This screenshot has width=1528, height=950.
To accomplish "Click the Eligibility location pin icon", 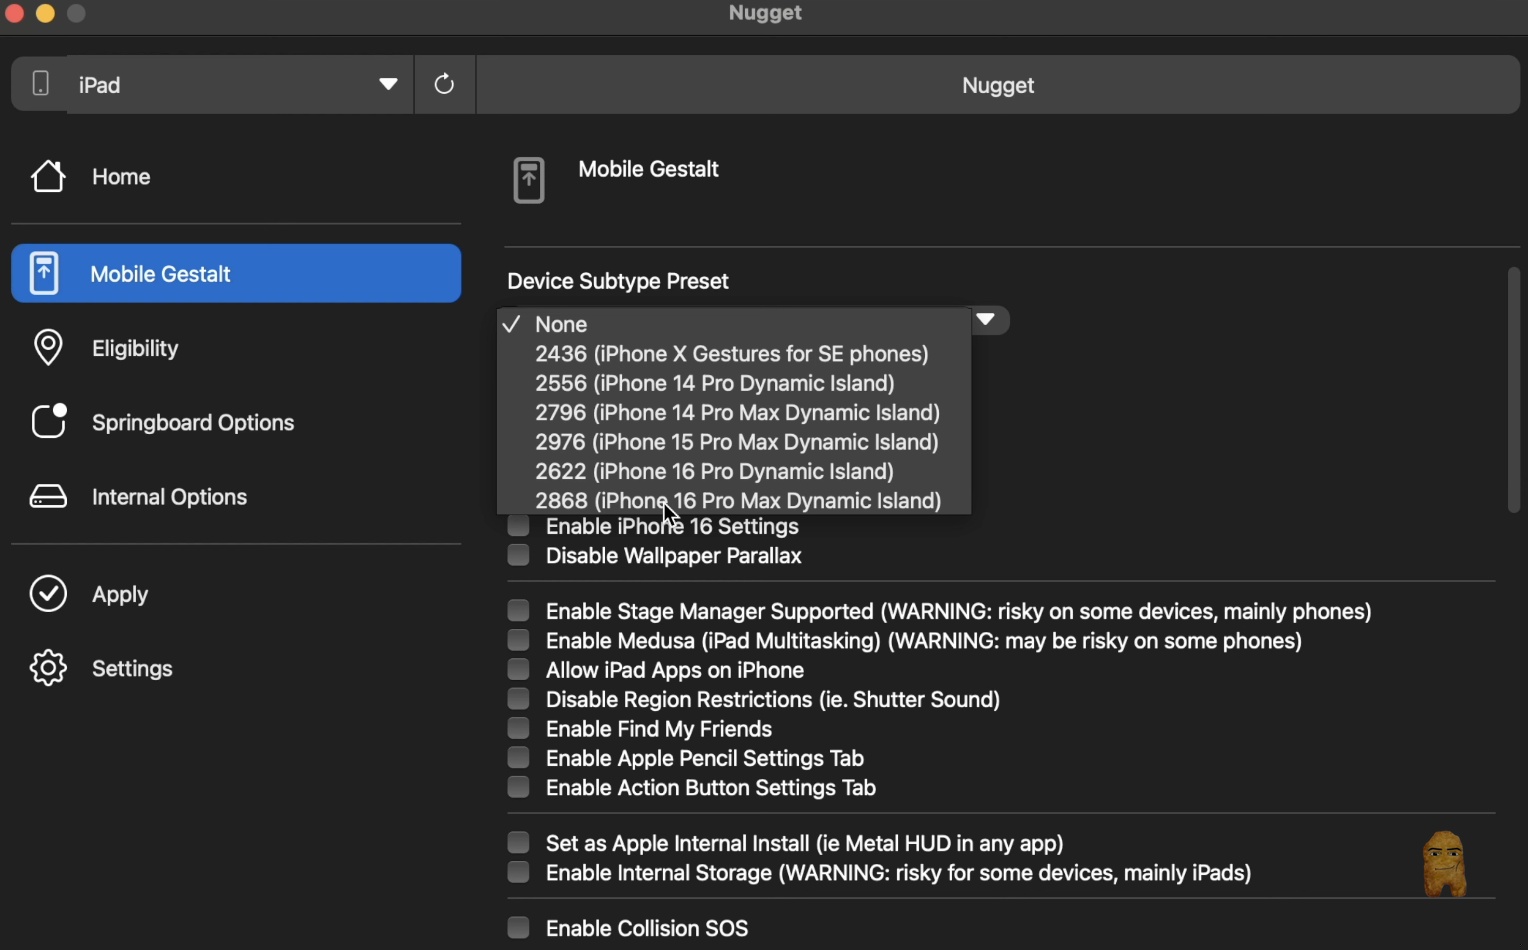I will 48,348.
